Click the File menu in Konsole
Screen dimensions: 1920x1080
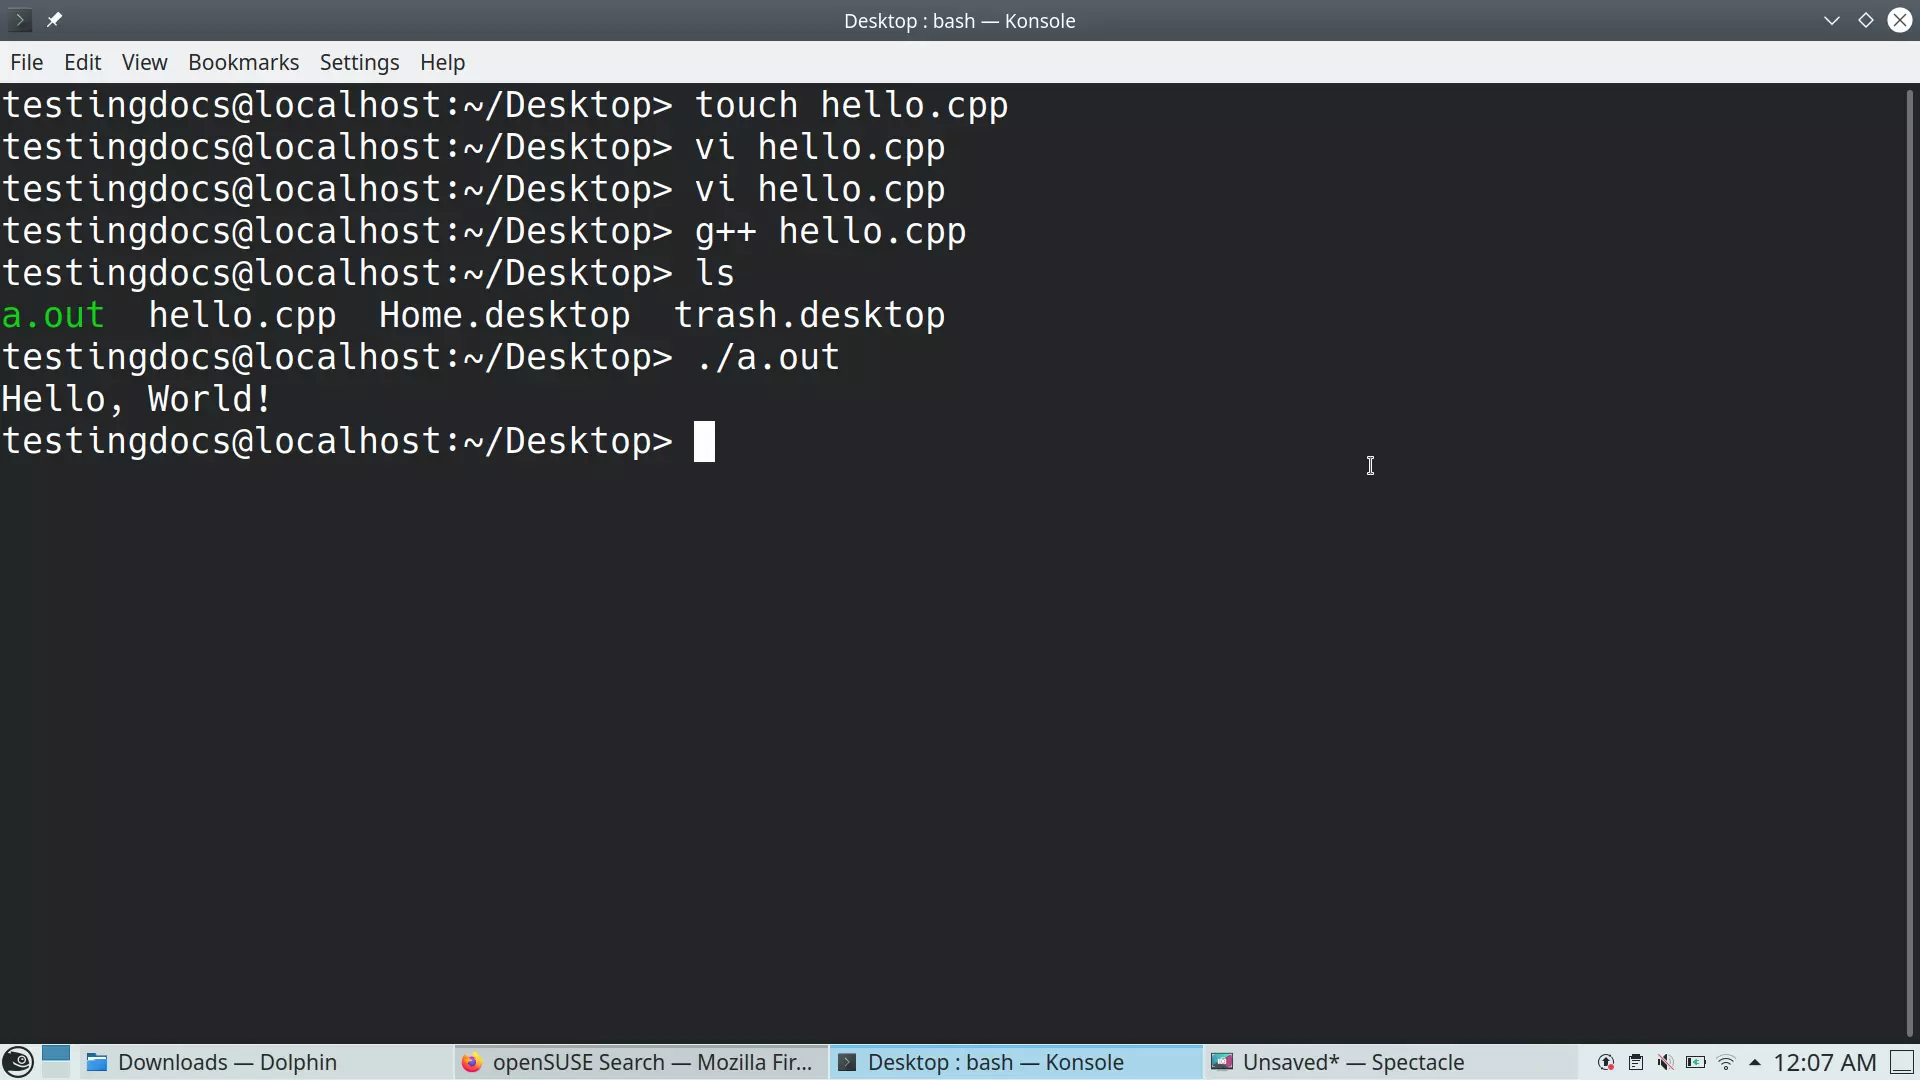[26, 62]
